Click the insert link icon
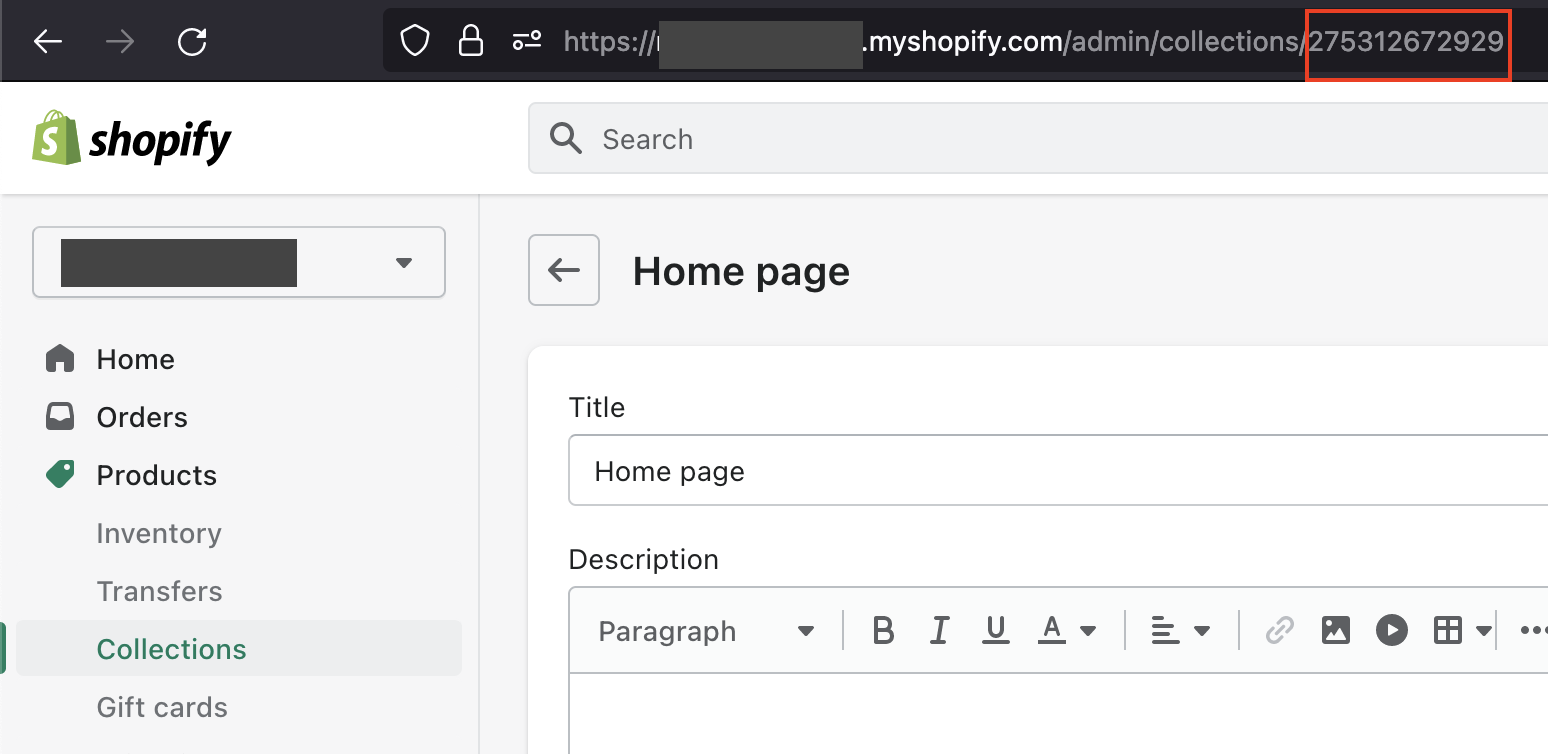1548x754 pixels. [1279, 631]
